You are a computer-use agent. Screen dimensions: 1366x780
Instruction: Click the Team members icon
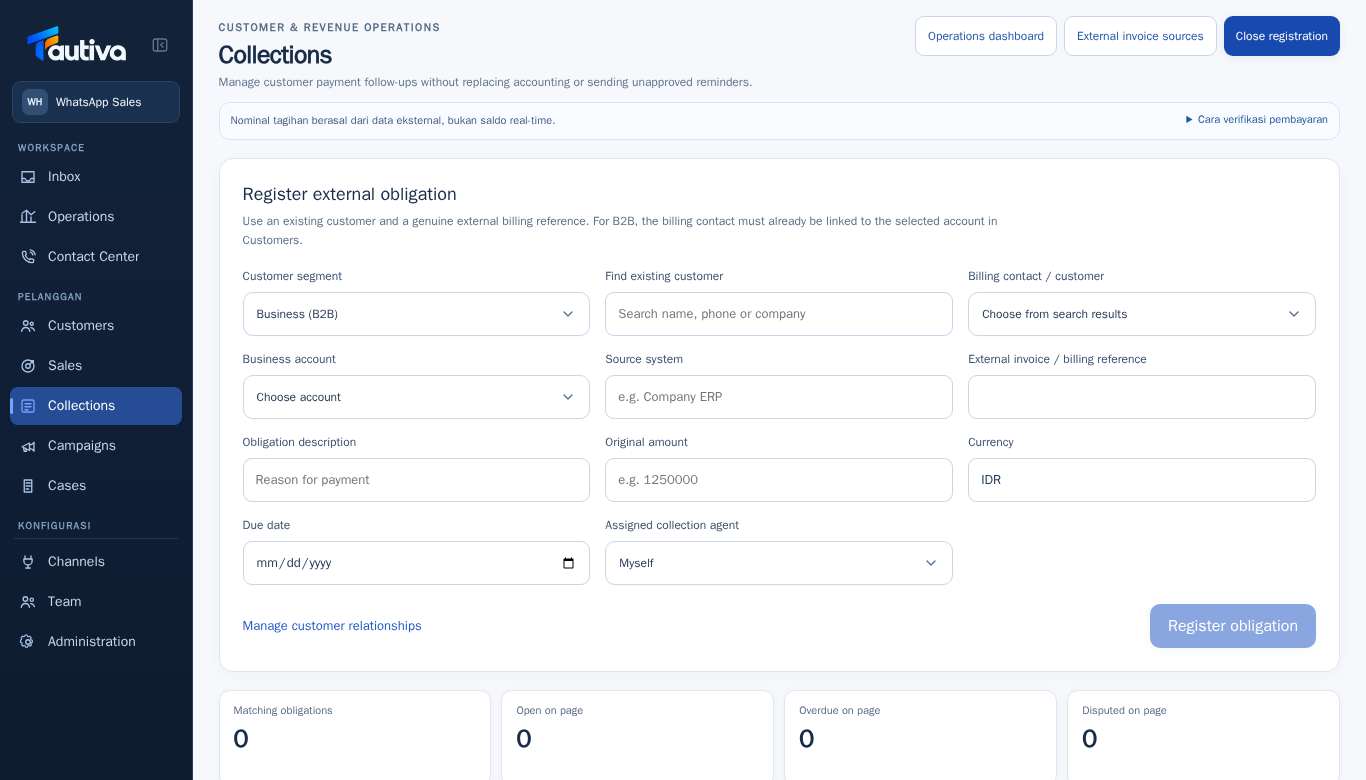tap(28, 602)
